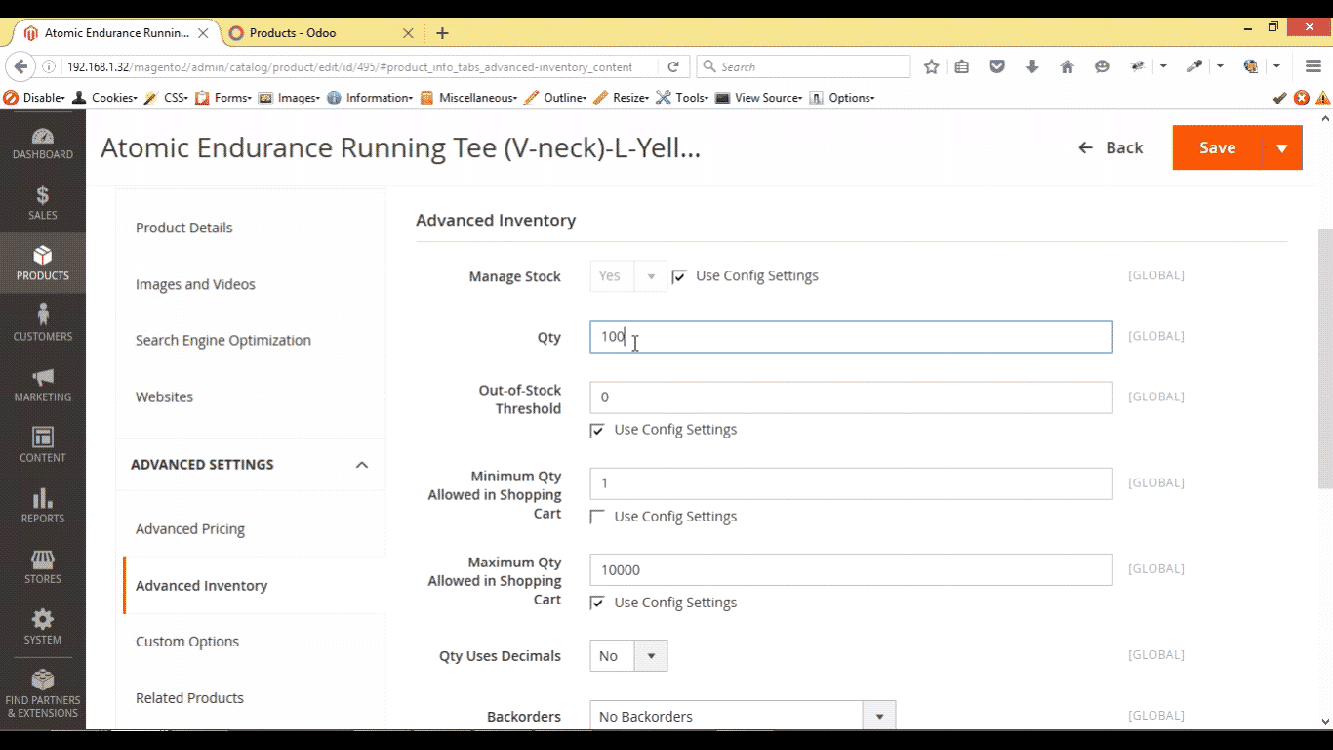The width and height of the screenshot is (1333, 750).
Task: Click the chat smiley icon in toolbar
Action: point(1102,67)
